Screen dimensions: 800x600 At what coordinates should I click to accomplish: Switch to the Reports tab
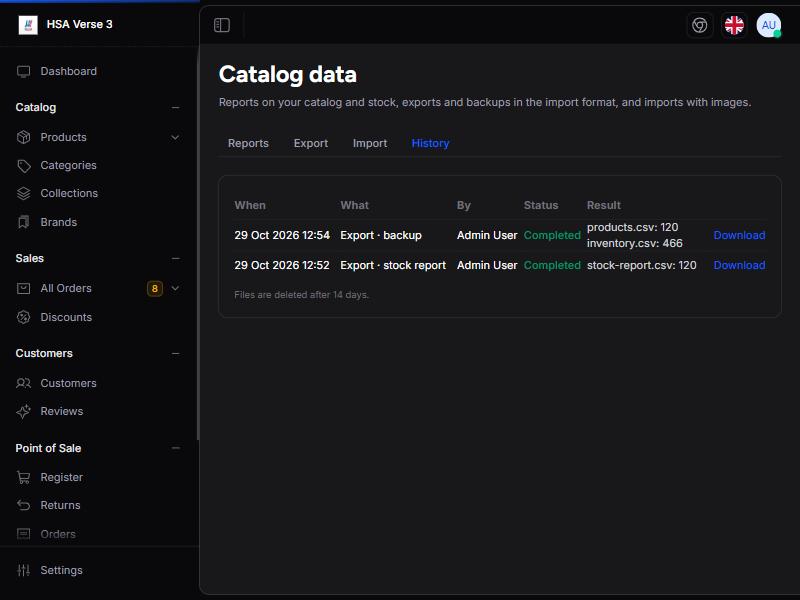(x=248, y=143)
